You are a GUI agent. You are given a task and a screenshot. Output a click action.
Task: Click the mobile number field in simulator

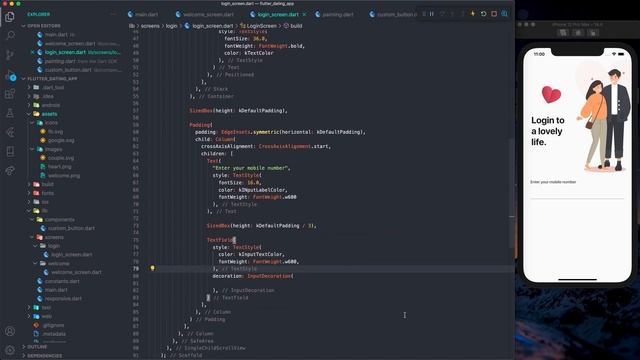[577, 192]
